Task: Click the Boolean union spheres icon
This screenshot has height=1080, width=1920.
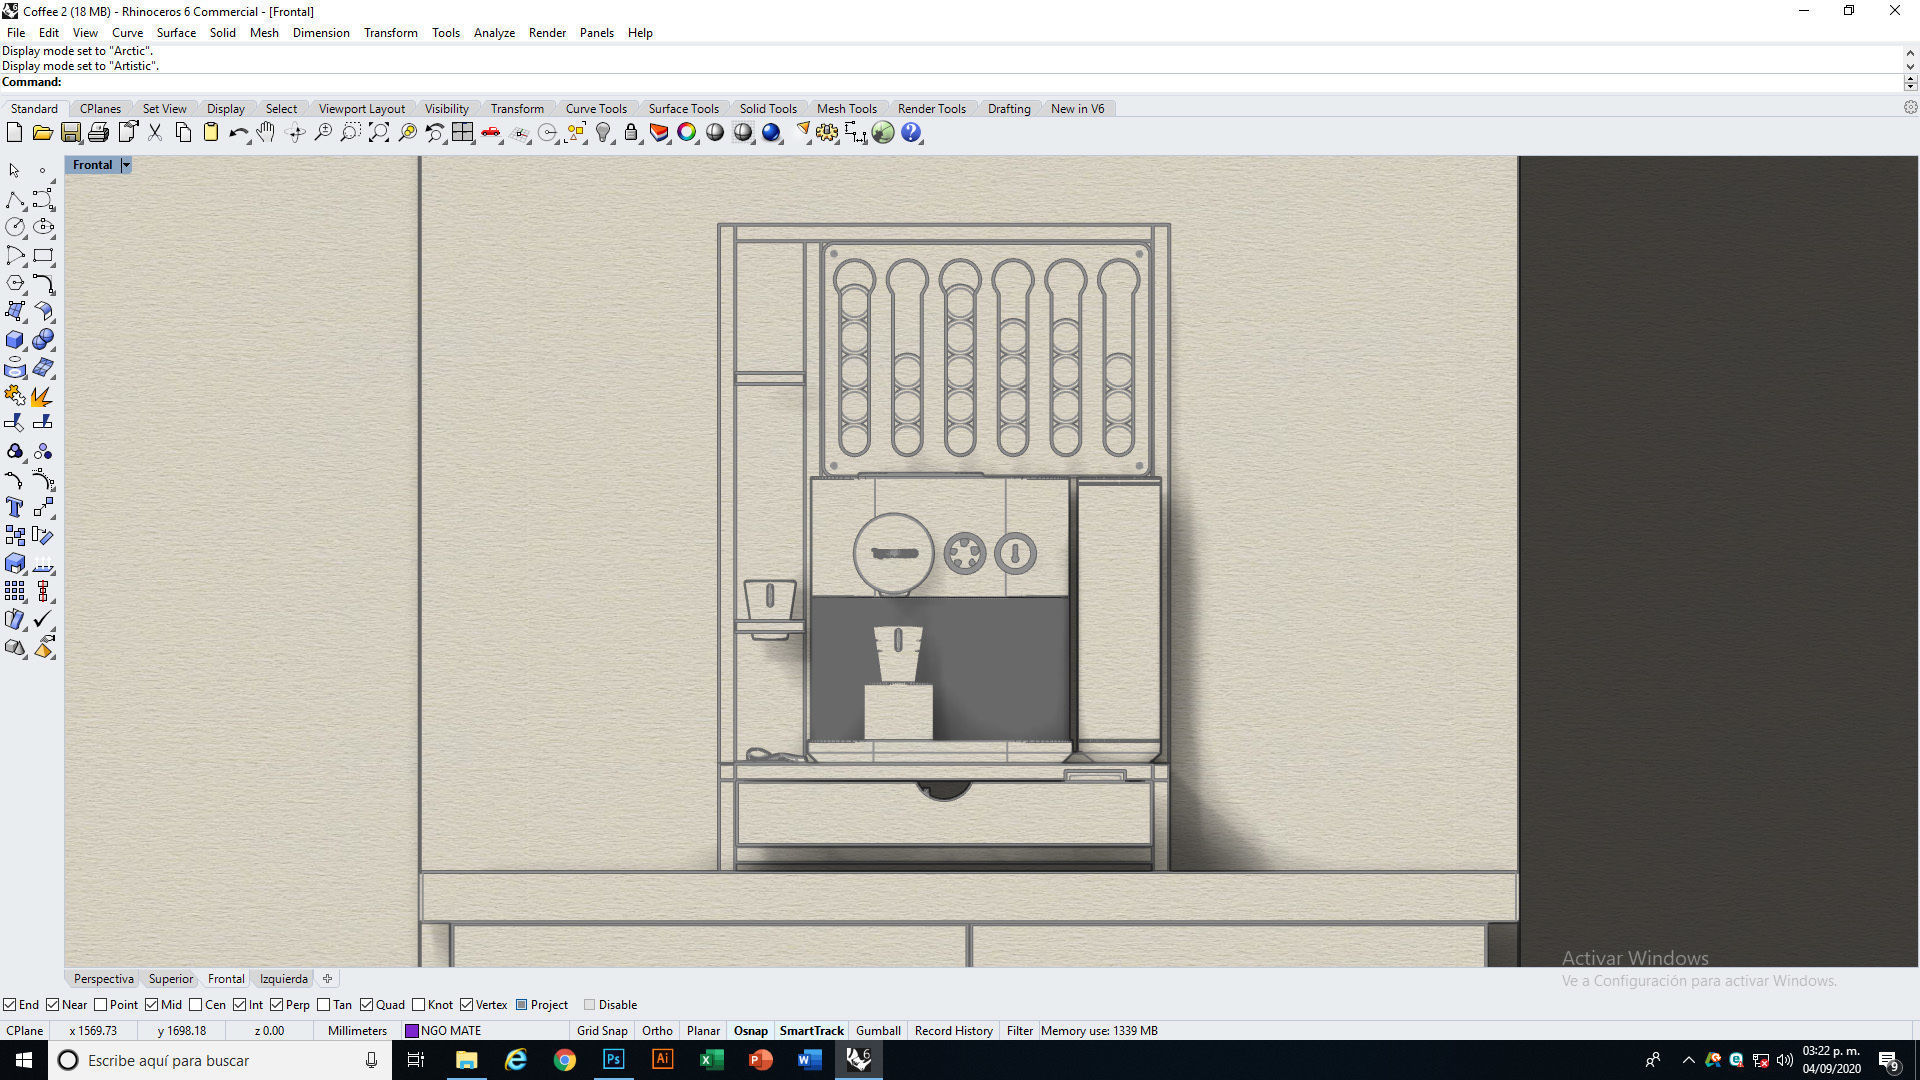Action: 43,340
